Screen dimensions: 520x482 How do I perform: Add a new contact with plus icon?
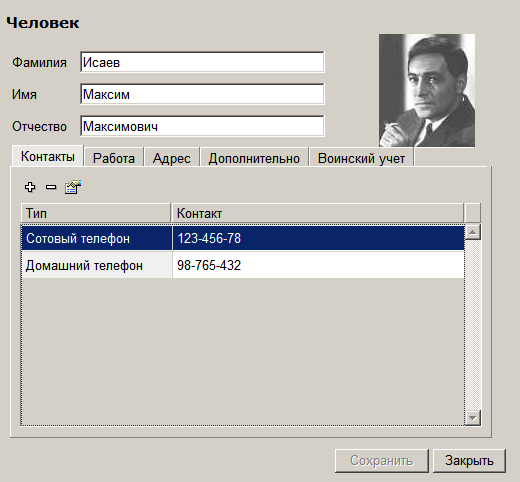coord(30,187)
